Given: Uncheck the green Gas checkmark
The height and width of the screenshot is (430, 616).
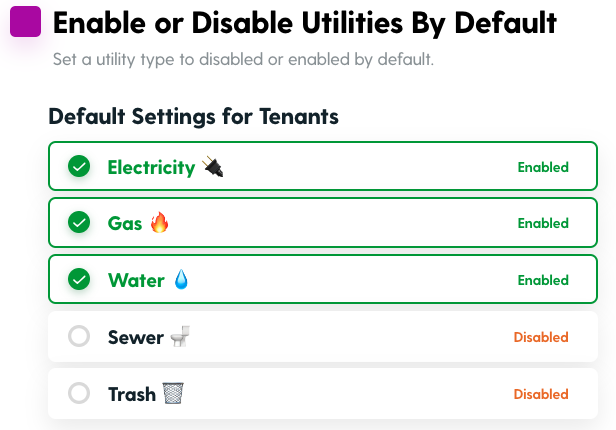Looking at the screenshot, I should point(79,222).
